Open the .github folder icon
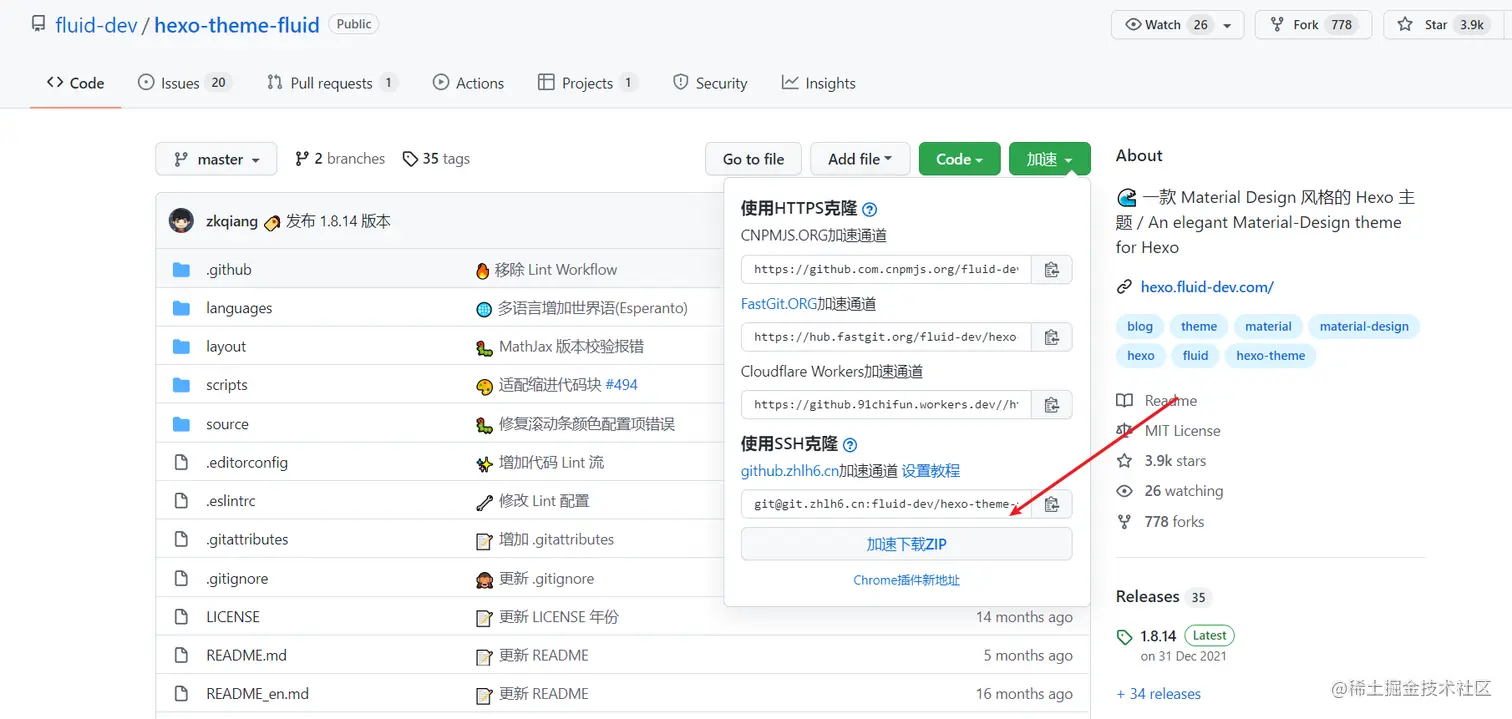Viewport: 1512px width, 719px height. point(181,270)
